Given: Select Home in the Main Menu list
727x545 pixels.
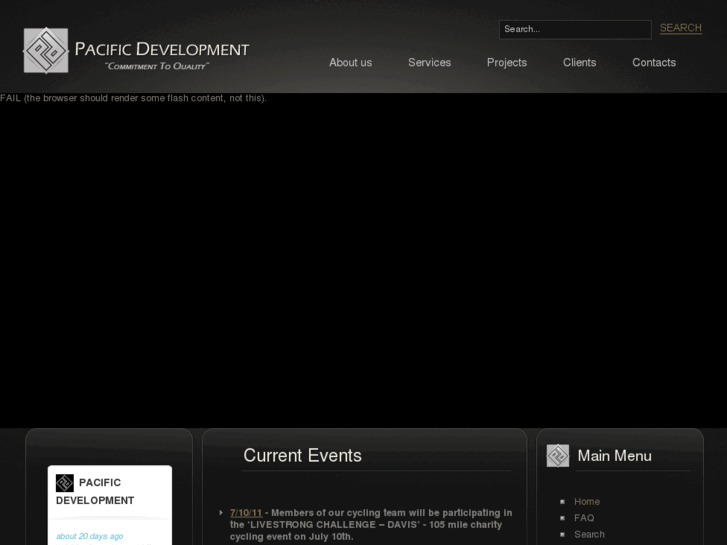Looking at the screenshot, I should 587,502.
